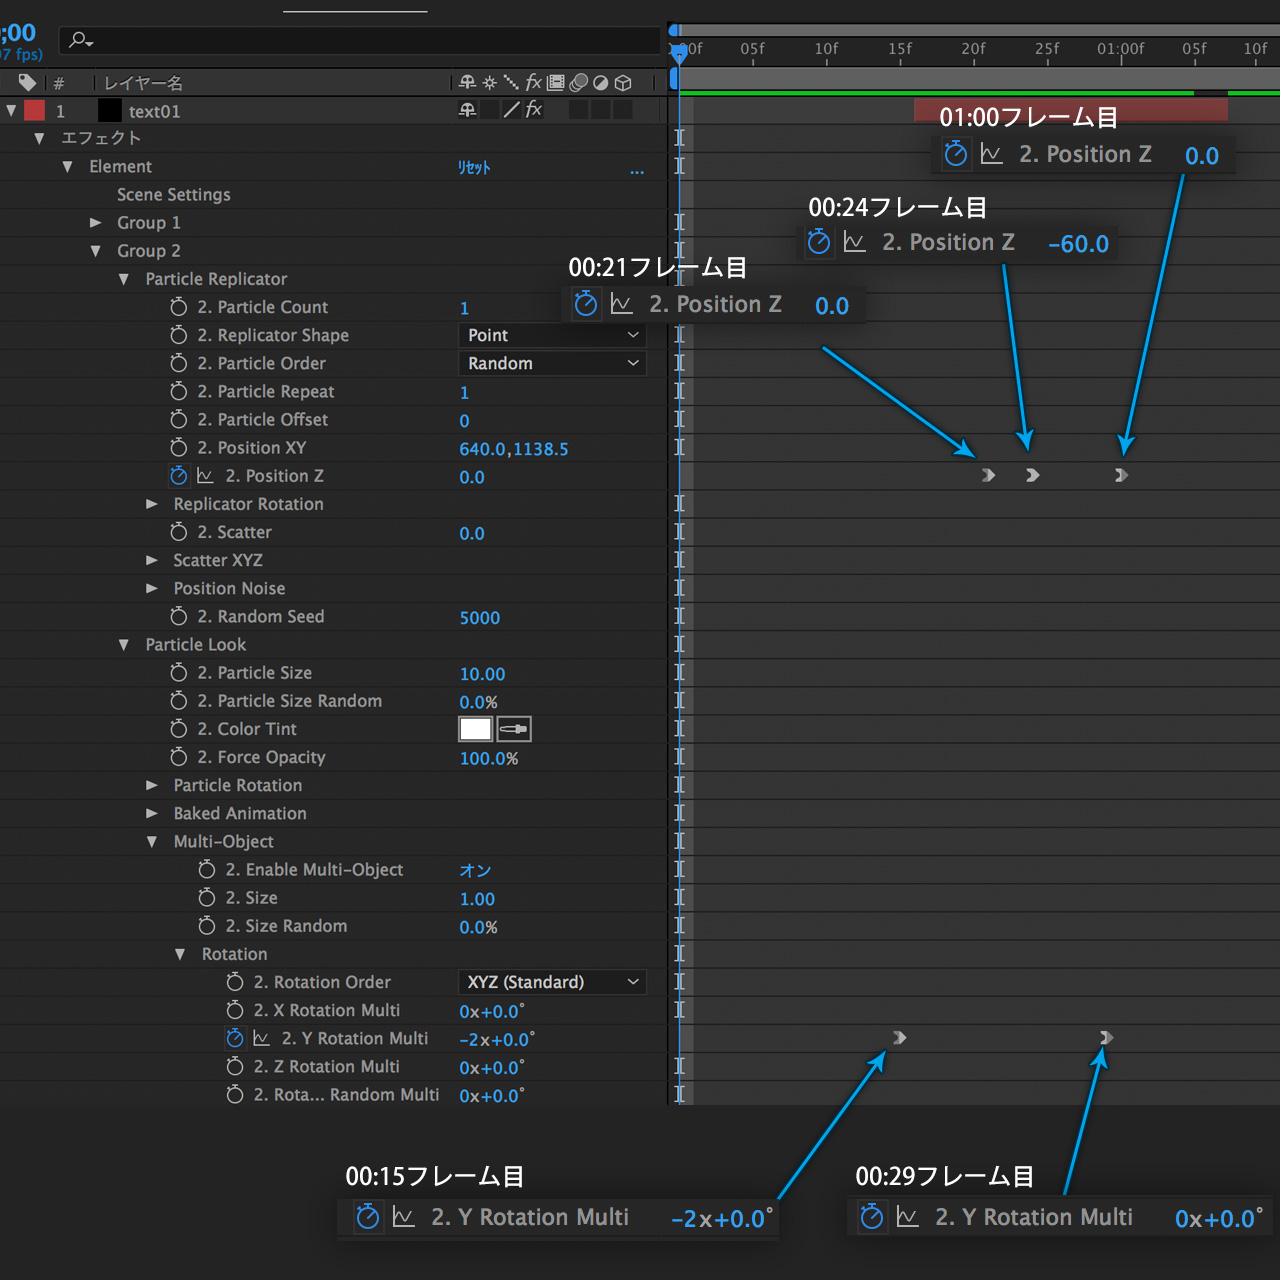Click the stopwatch icon beside Particle Count
This screenshot has width=1280, height=1280.
[179, 307]
